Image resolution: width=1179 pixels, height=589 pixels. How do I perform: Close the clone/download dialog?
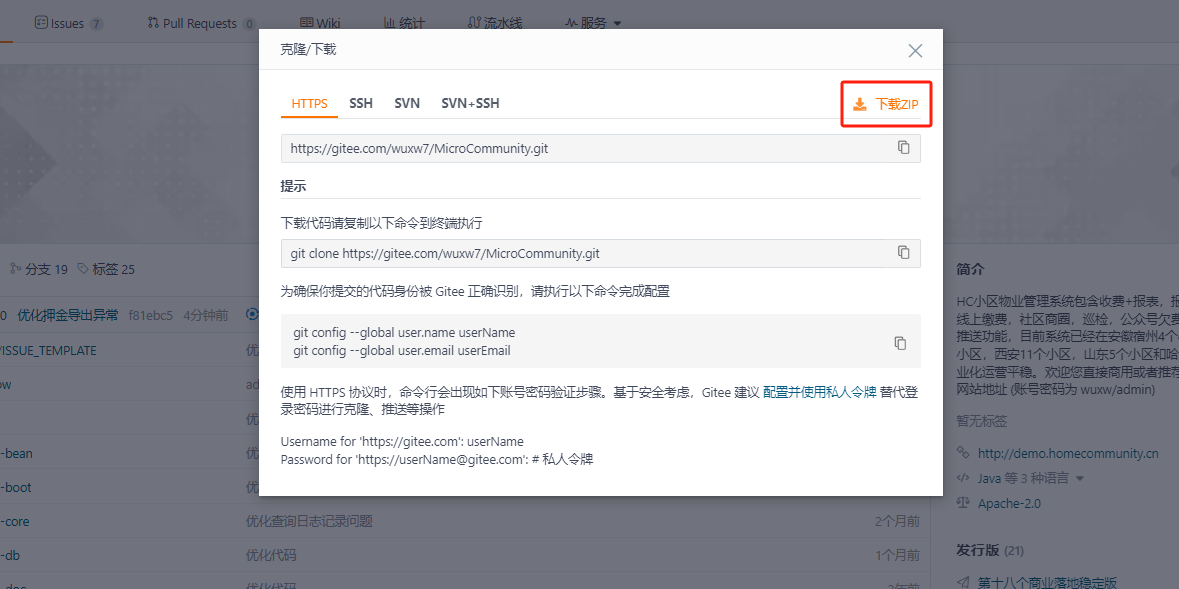coord(915,51)
